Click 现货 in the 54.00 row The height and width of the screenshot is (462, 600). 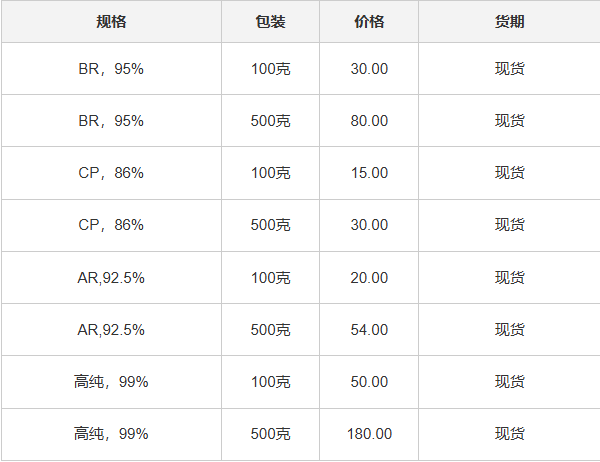[x=509, y=329]
